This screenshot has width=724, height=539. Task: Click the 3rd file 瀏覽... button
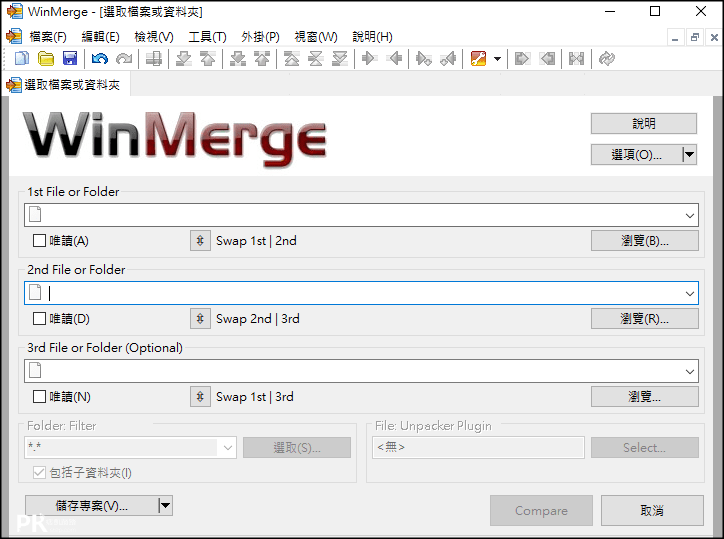(x=645, y=397)
